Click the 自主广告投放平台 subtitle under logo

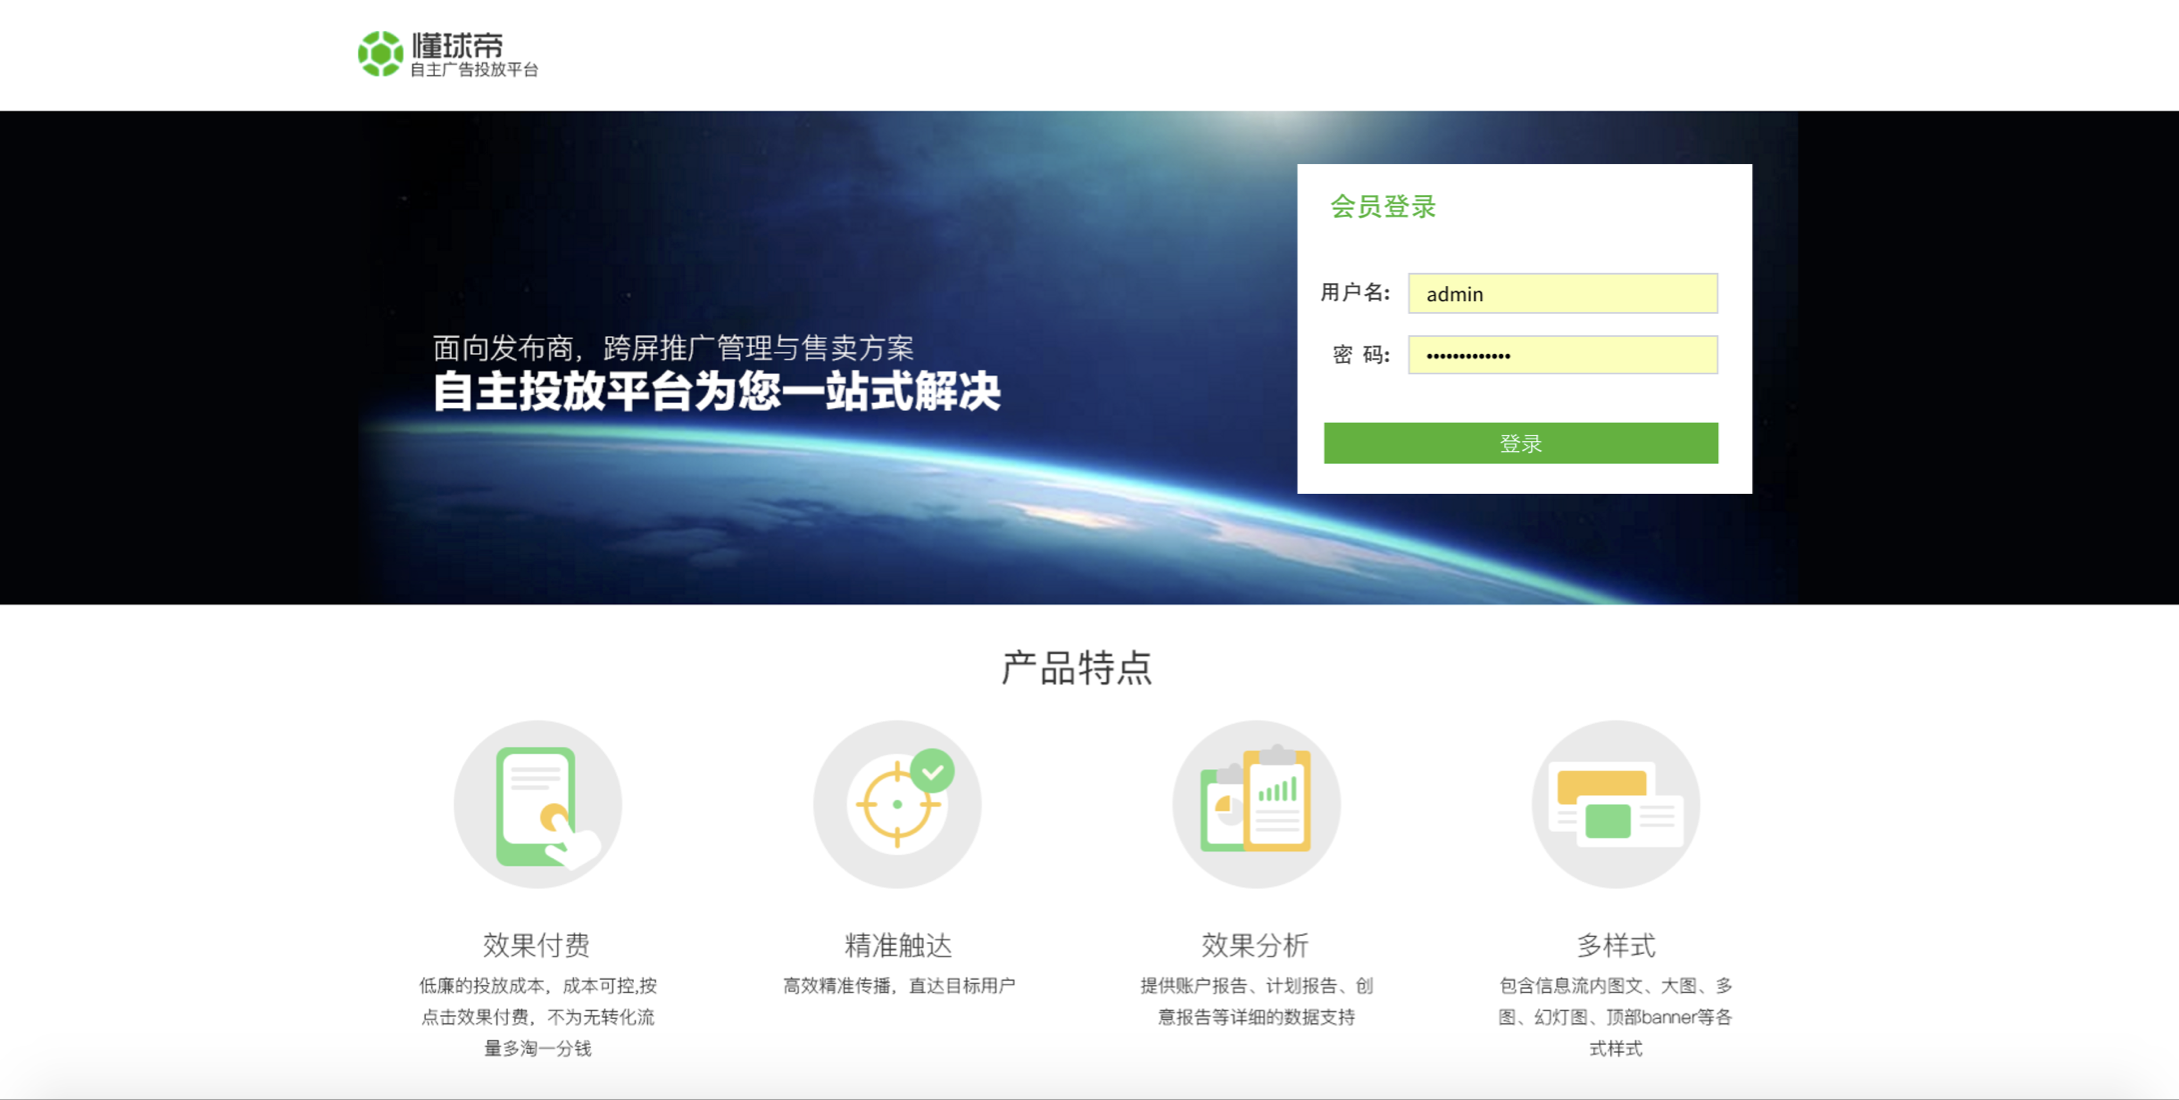click(474, 69)
